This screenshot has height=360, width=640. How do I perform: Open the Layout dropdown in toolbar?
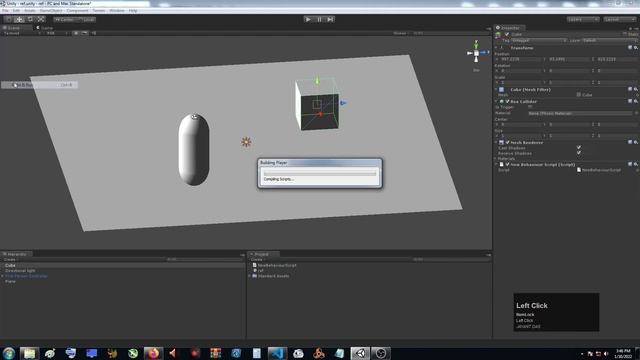[x=619, y=19]
